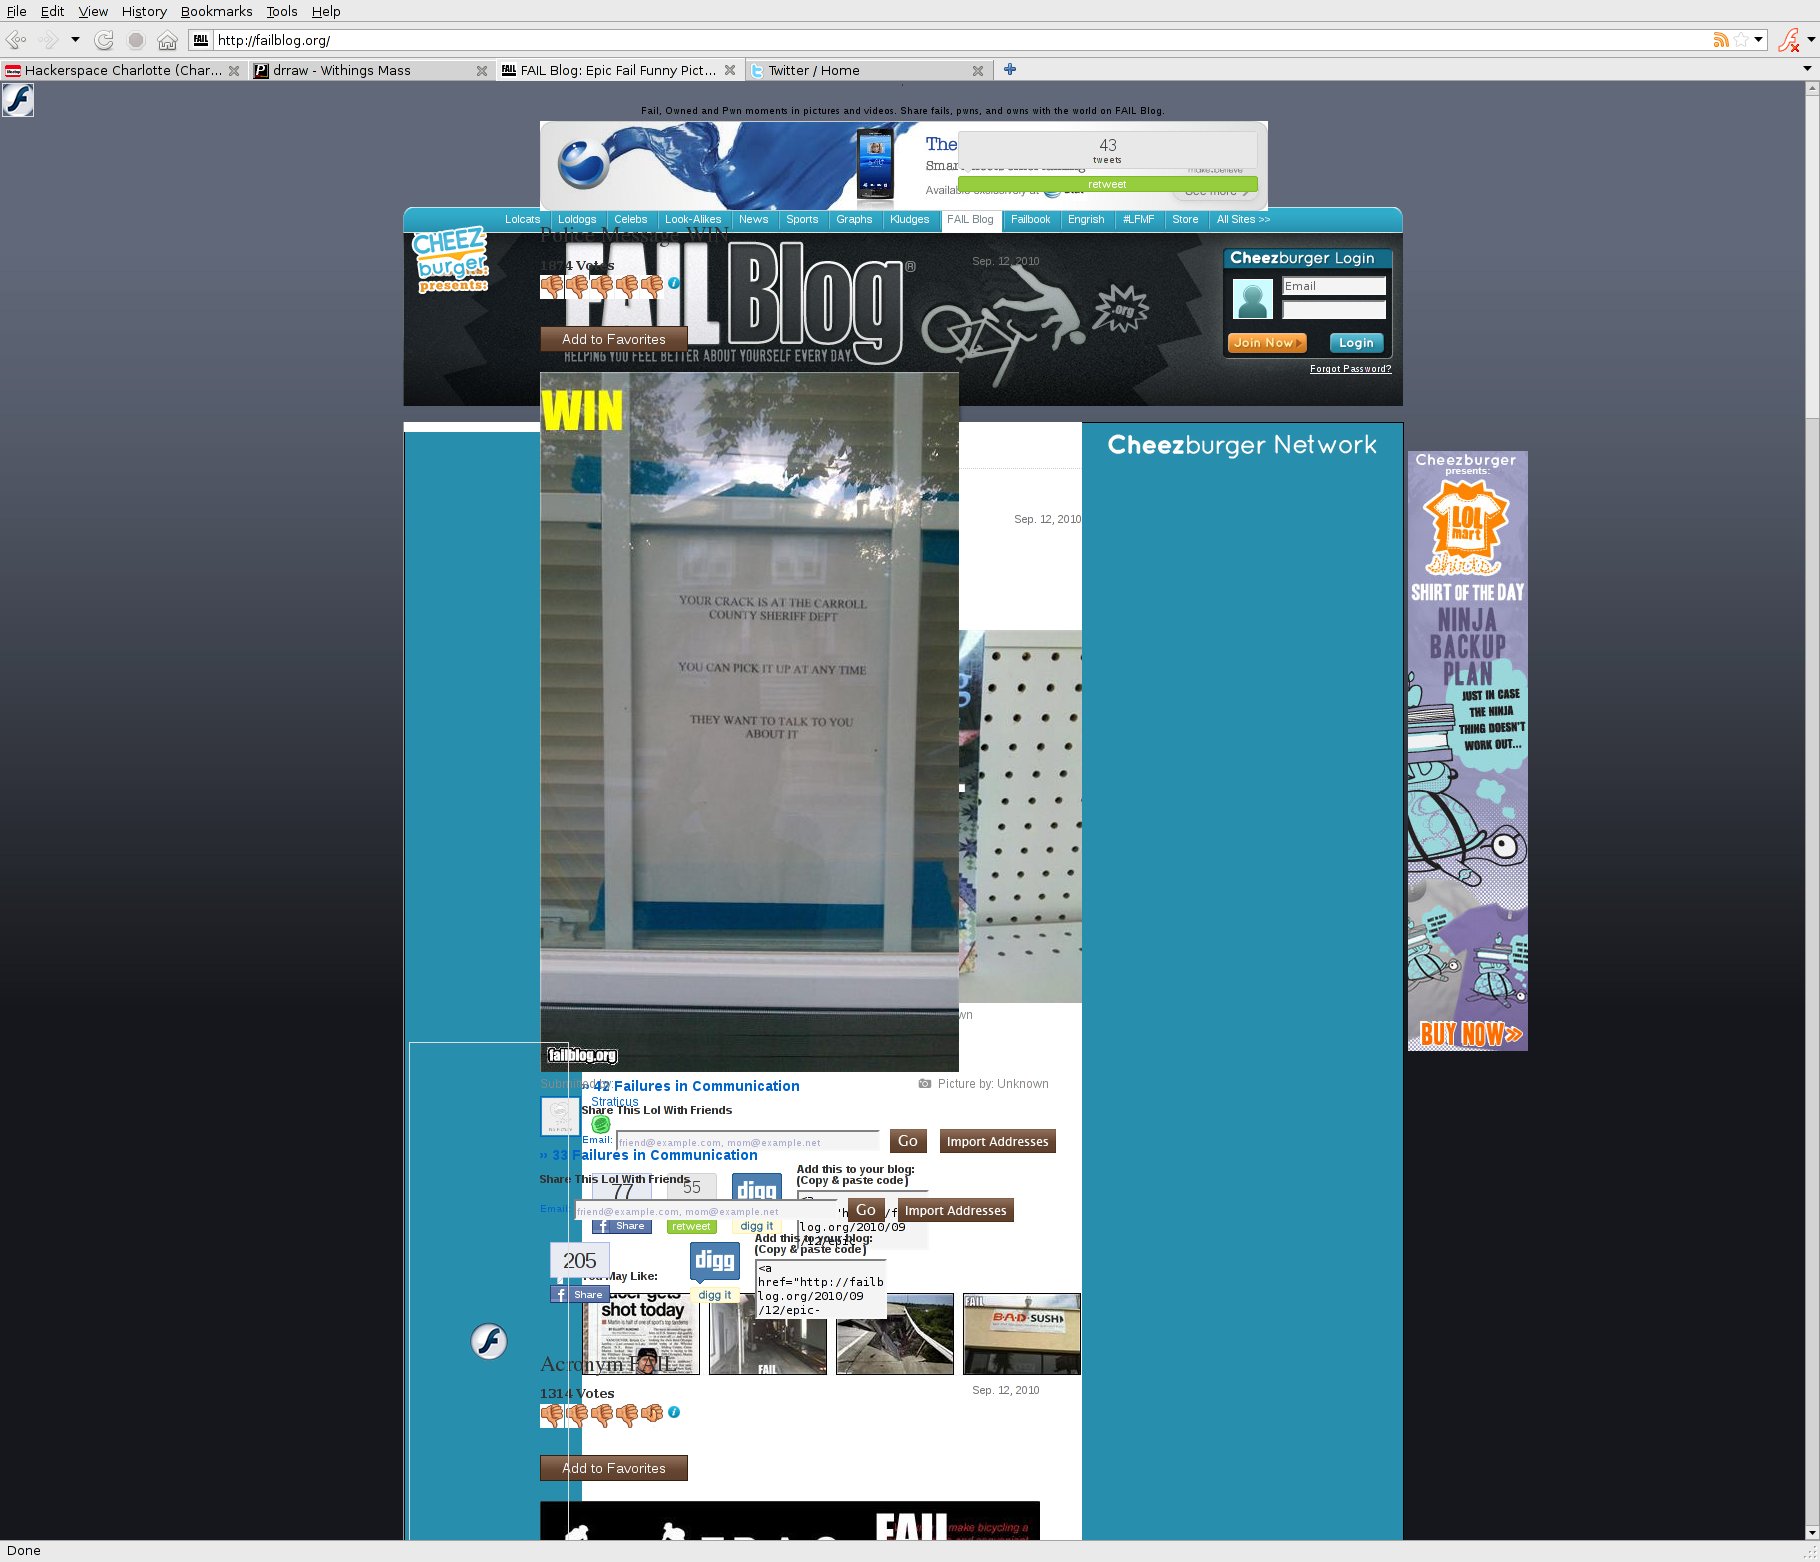Image resolution: width=1820 pixels, height=1562 pixels.
Task: Click the Facebook Share button below 205 count
Action: coord(580,1294)
